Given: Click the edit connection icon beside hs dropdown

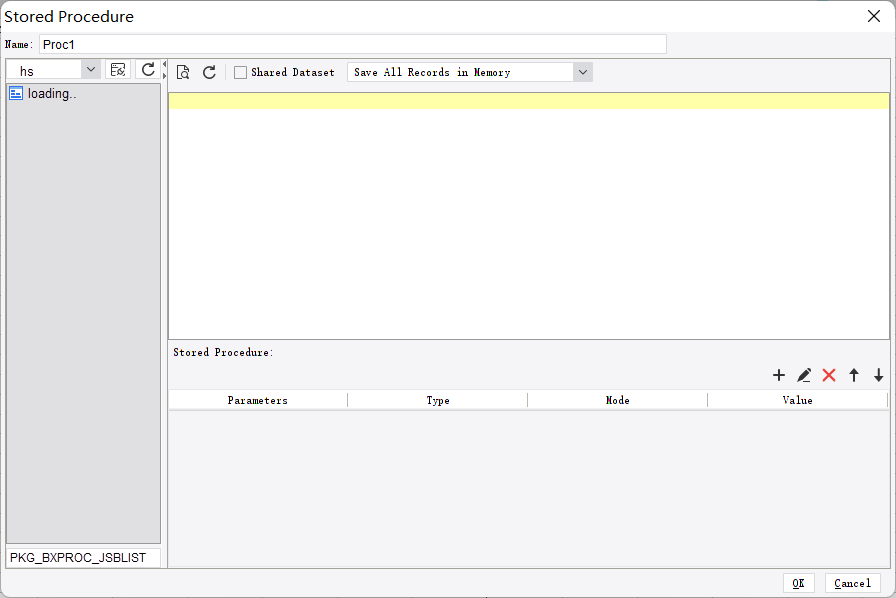Looking at the screenshot, I should [x=117, y=69].
